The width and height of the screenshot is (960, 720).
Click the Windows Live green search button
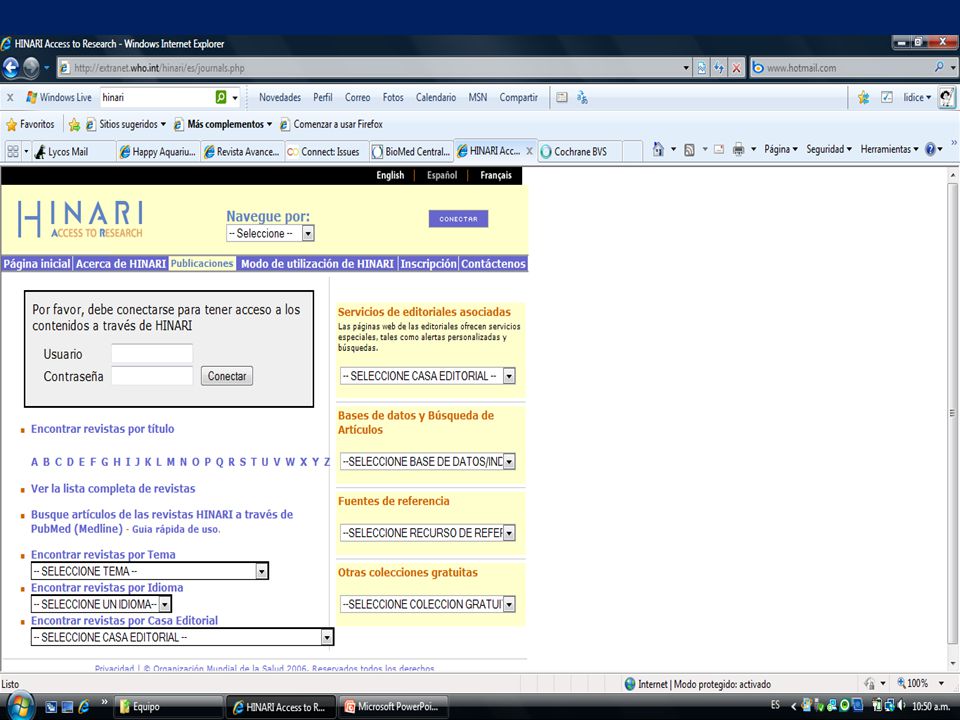(221, 97)
